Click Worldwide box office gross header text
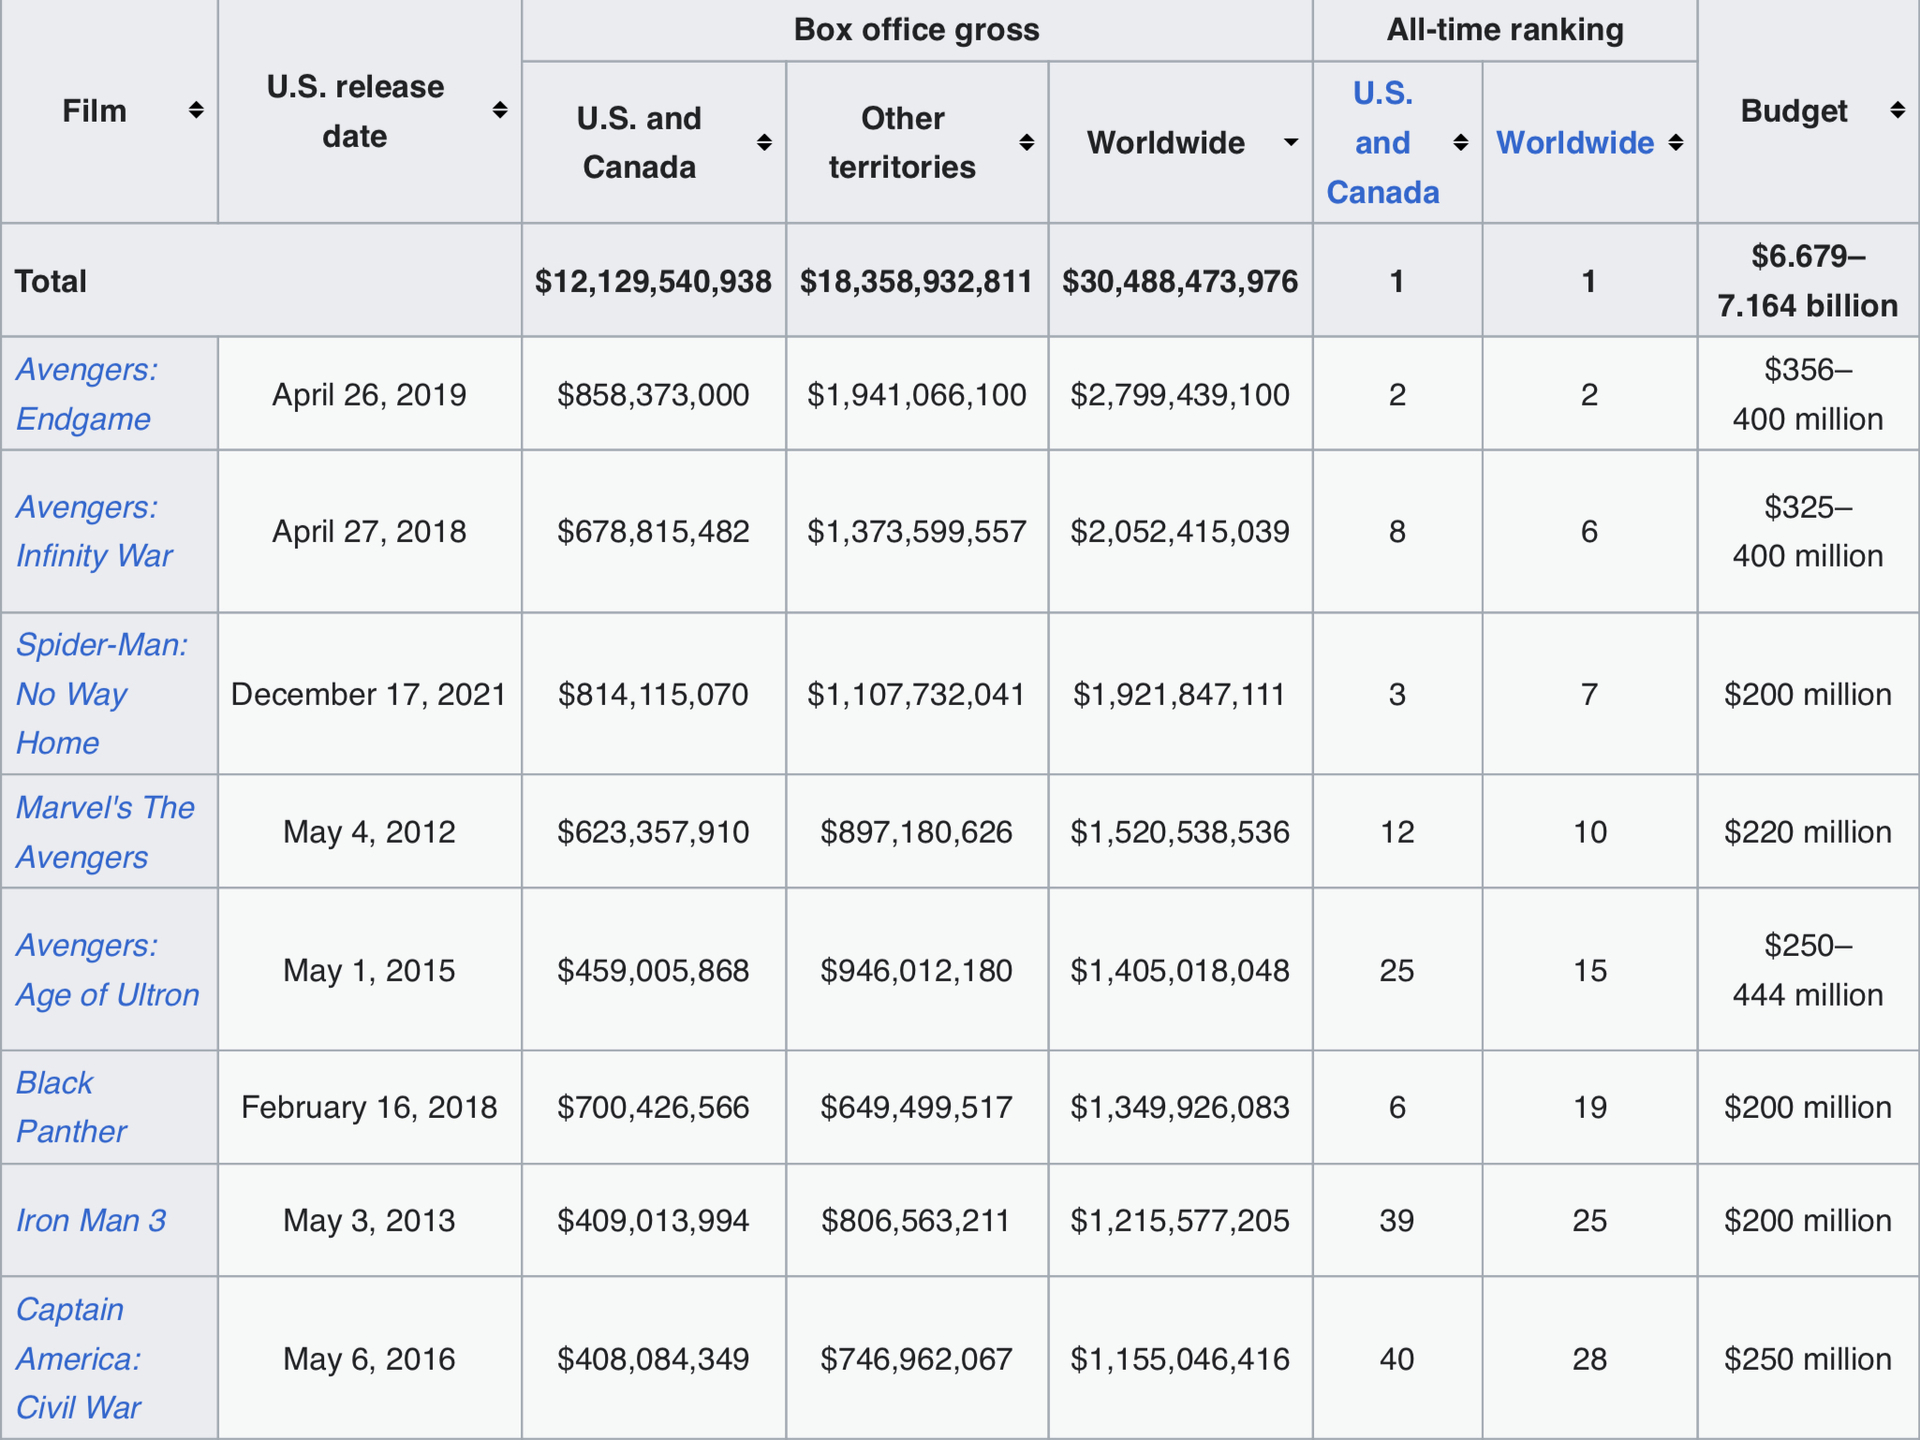This screenshot has width=1920, height=1440. [x=1166, y=142]
